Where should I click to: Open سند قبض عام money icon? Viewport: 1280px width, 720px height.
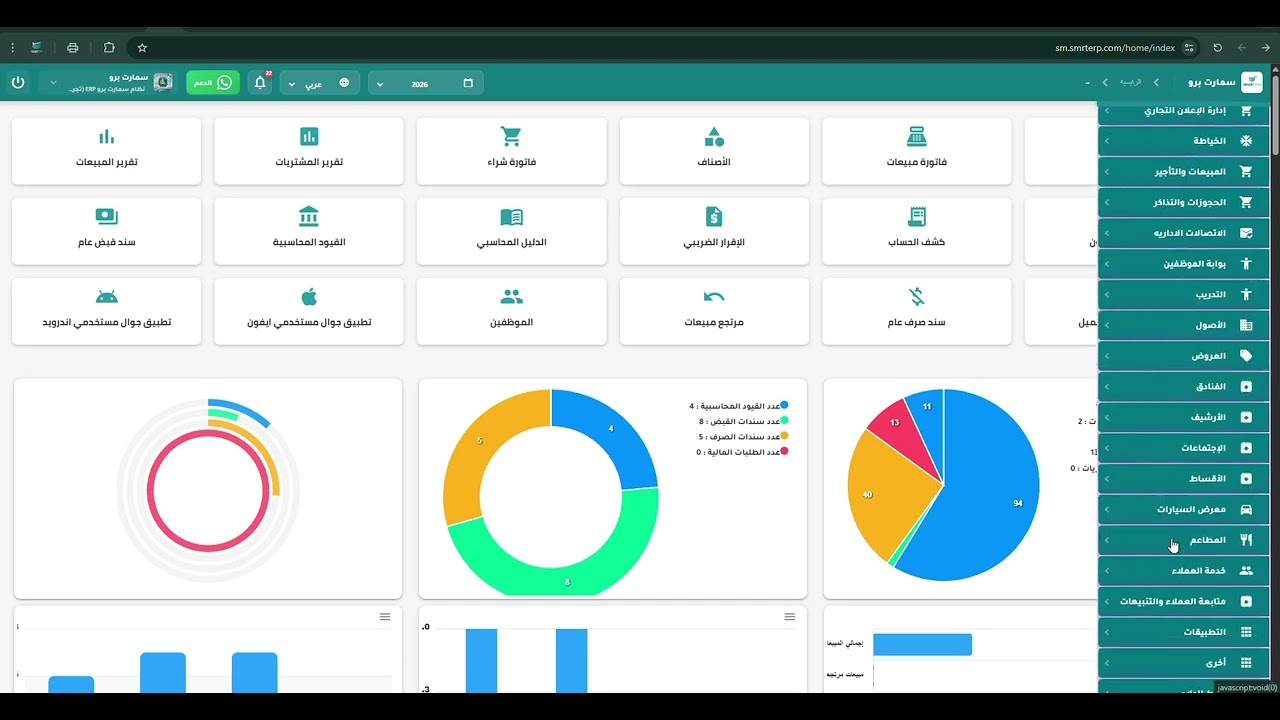(107, 217)
